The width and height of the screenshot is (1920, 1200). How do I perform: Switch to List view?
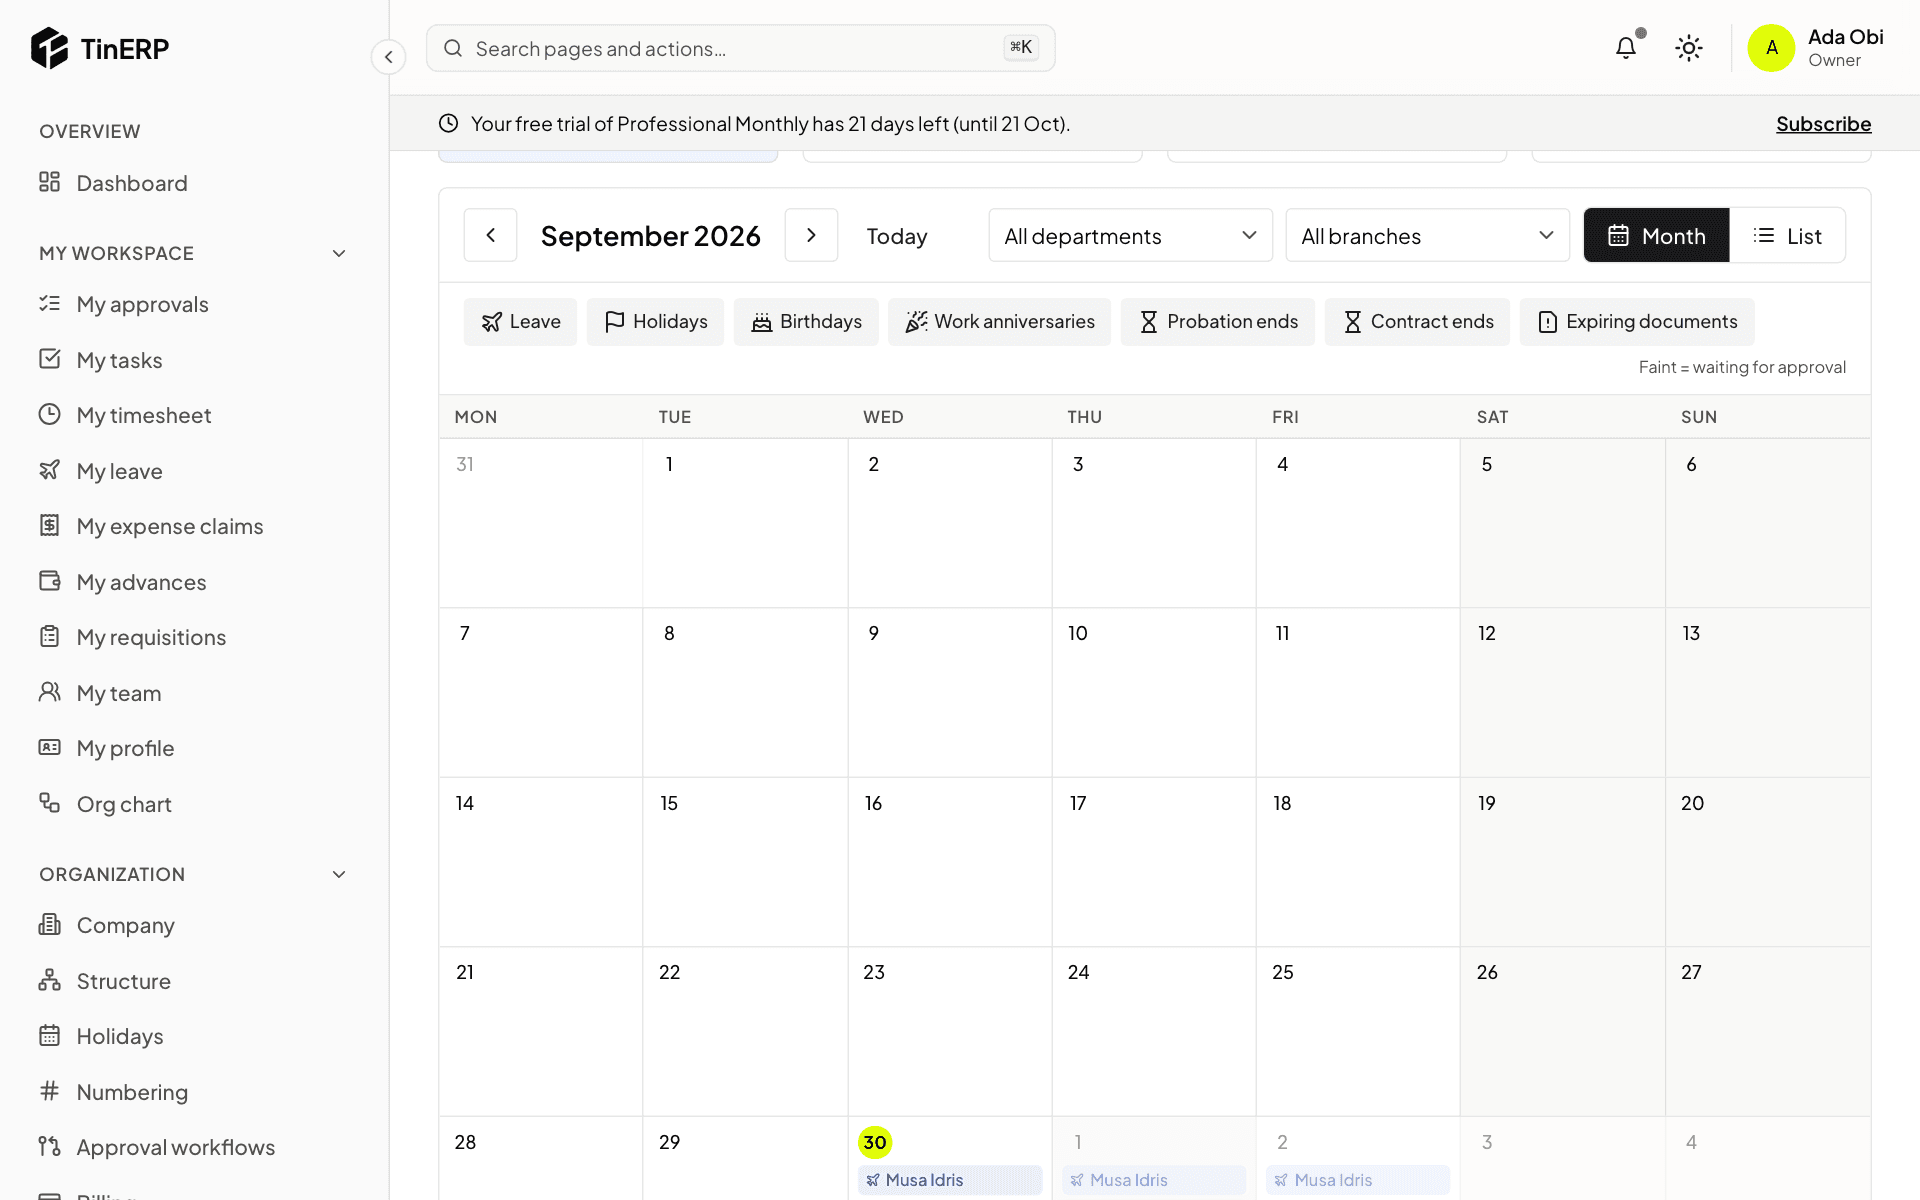[x=1788, y=235]
